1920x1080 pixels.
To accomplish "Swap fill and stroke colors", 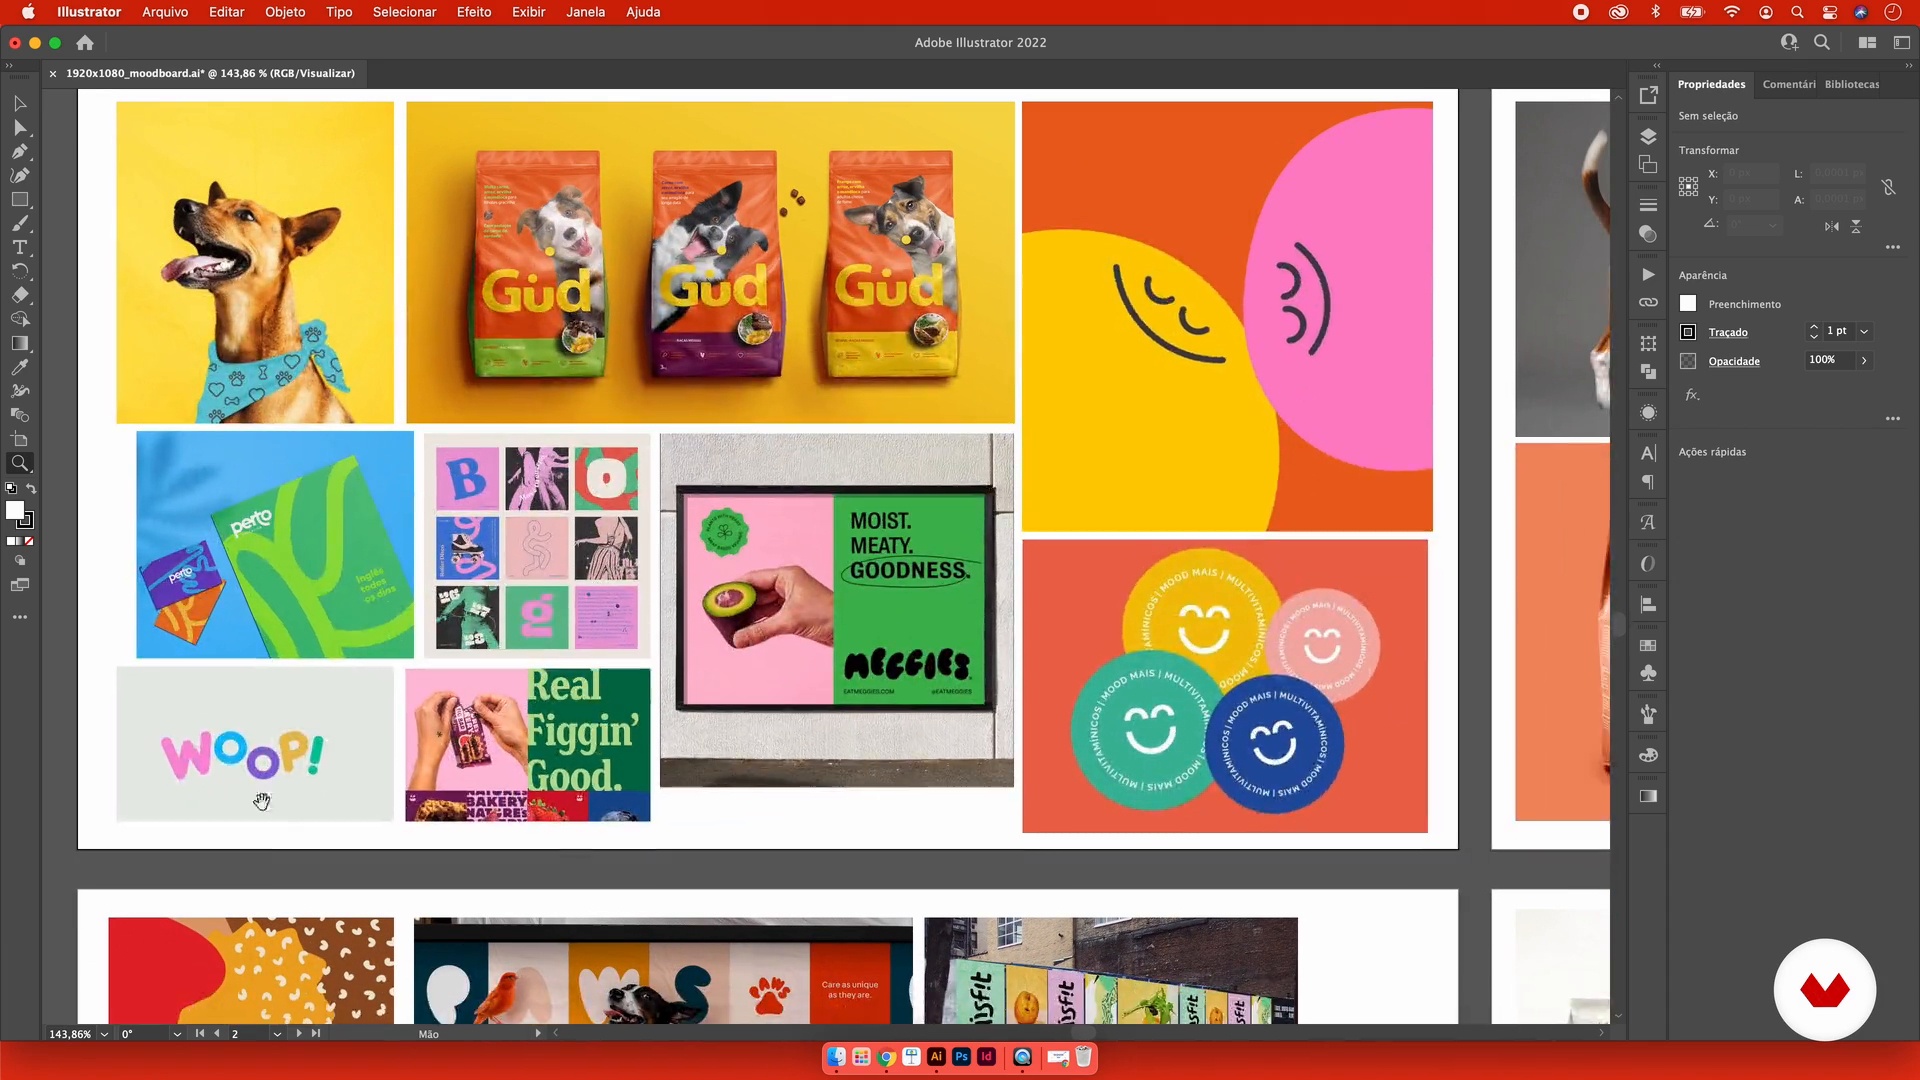I will 31,489.
